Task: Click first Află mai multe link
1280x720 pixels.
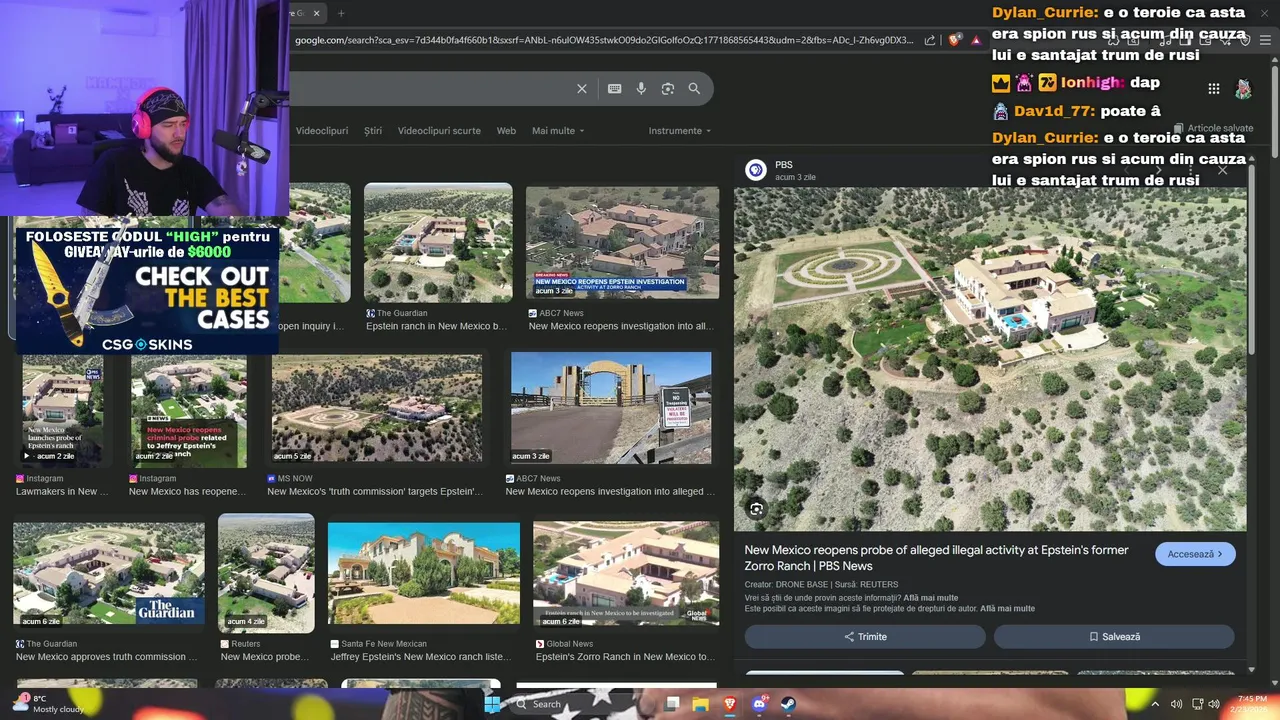Action: click(930, 598)
